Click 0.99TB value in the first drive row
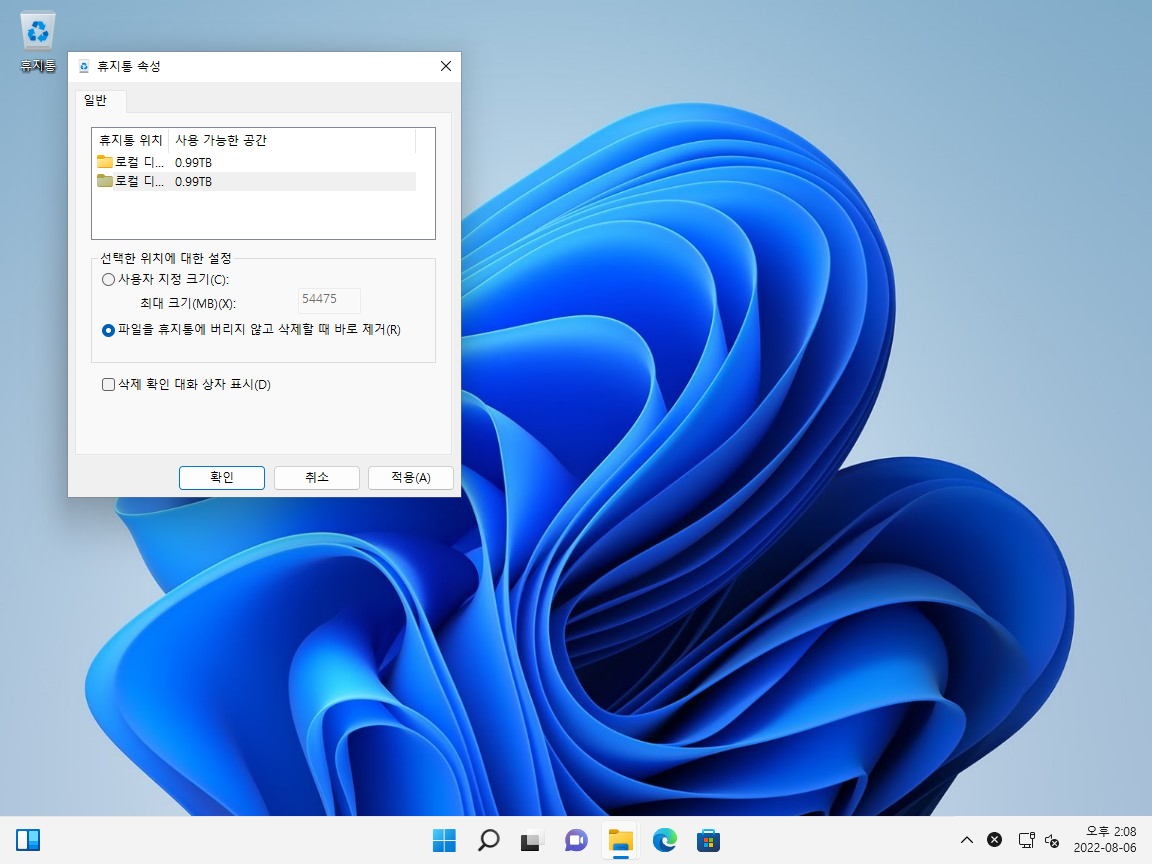The height and width of the screenshot is (864, 1152). (193, 162)
